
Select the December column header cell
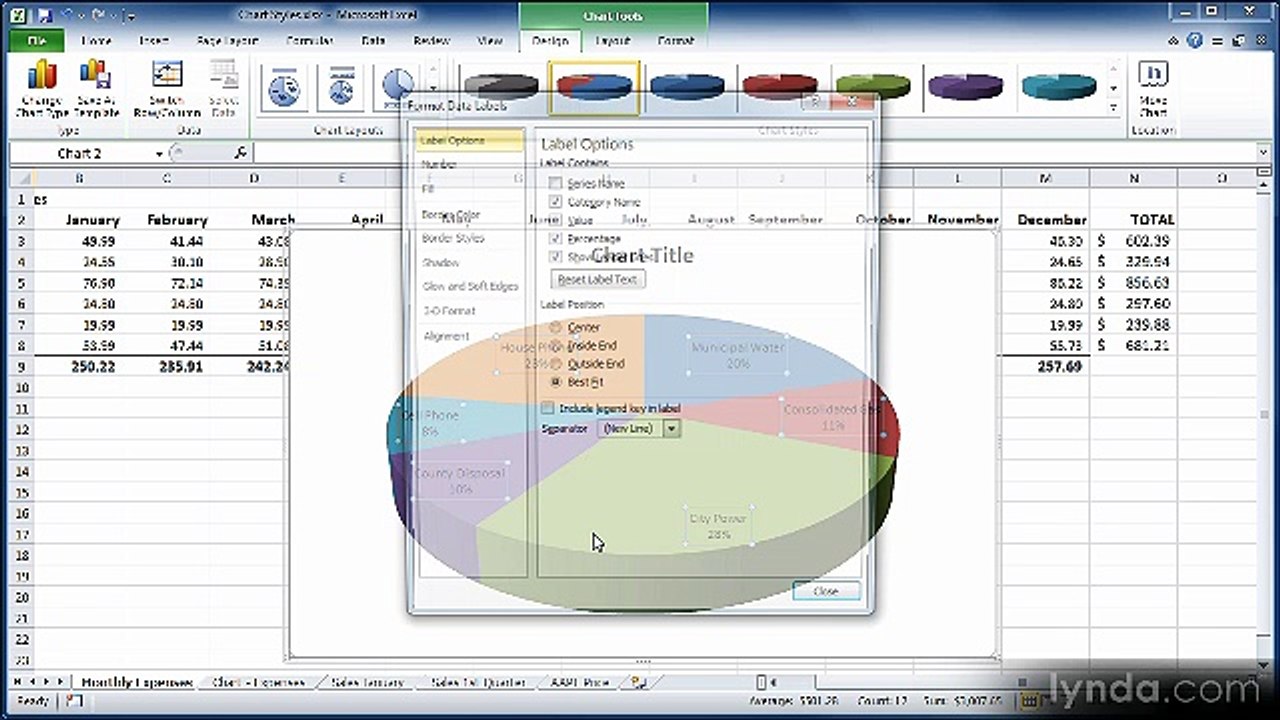point(1046,219)
